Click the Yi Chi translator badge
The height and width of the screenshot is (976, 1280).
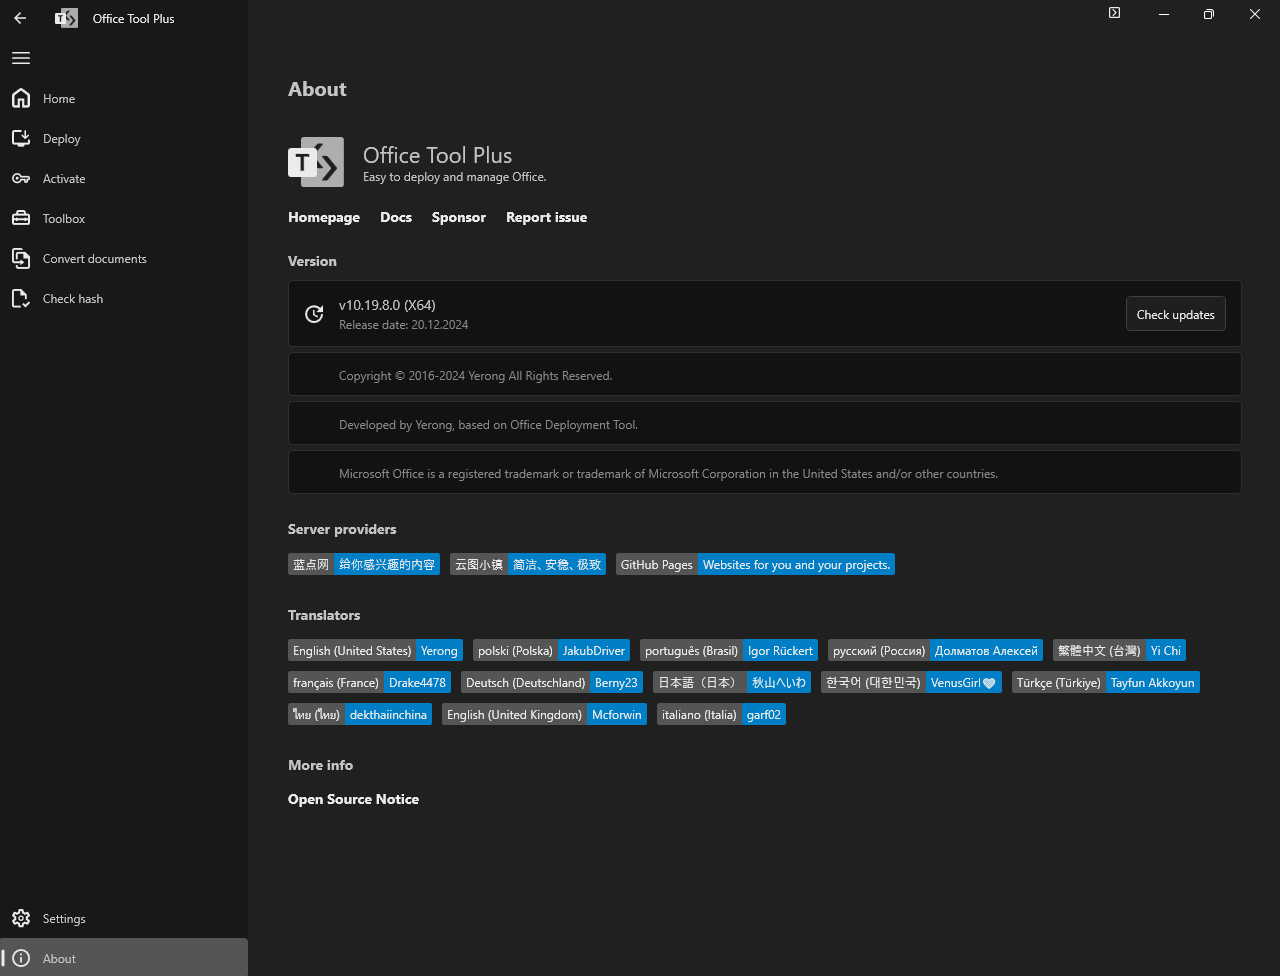1119,650
